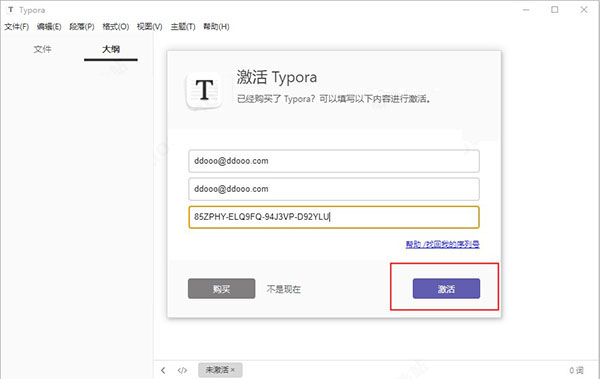The image size is (600, 379).
Task: Close the Typora window
Action: pos(584,10)
